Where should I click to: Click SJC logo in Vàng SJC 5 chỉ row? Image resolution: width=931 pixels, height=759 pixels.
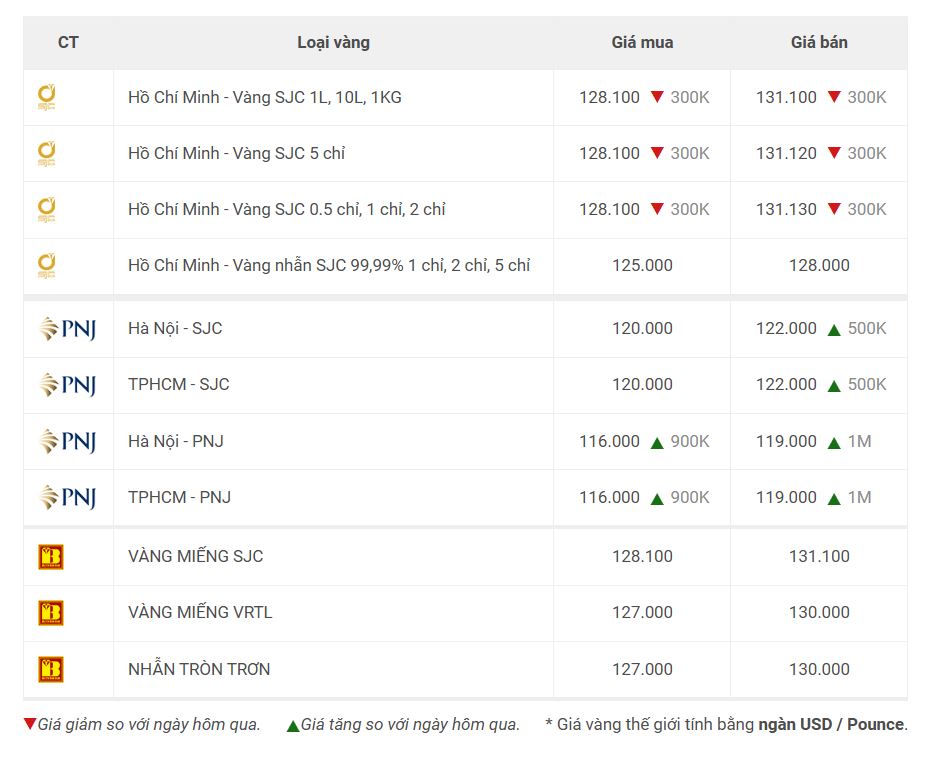(46, 153)
